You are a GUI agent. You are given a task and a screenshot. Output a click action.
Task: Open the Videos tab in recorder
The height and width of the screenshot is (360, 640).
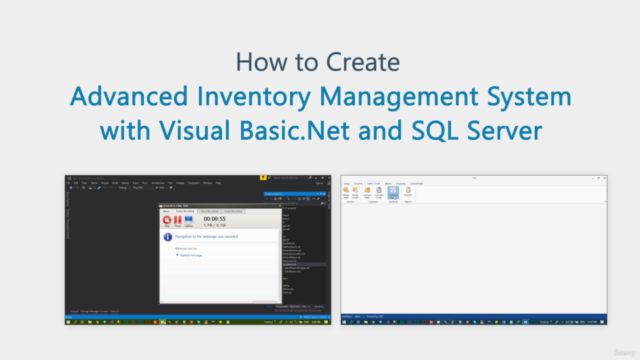[167, 211]
